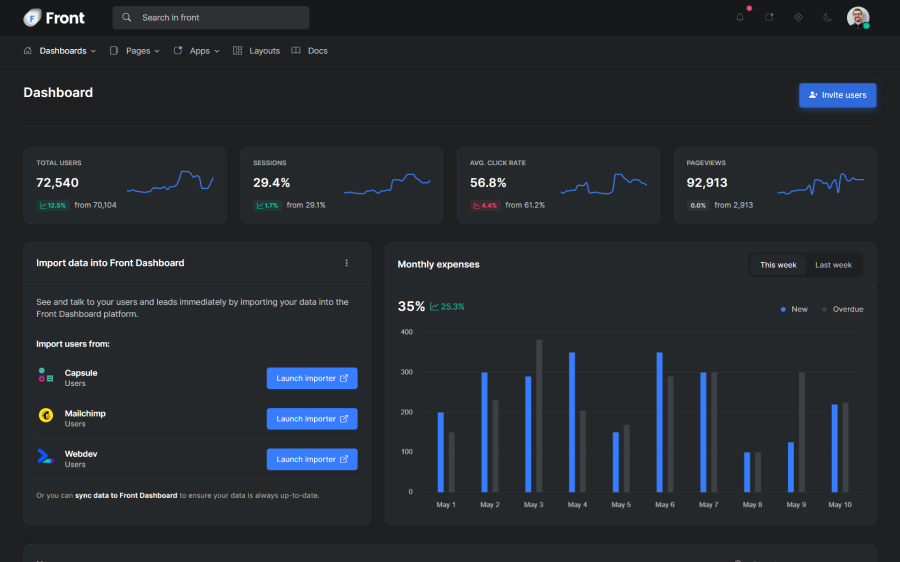Click the Invite users button
The image size is (900, 562).
click(x=837, y=95)
